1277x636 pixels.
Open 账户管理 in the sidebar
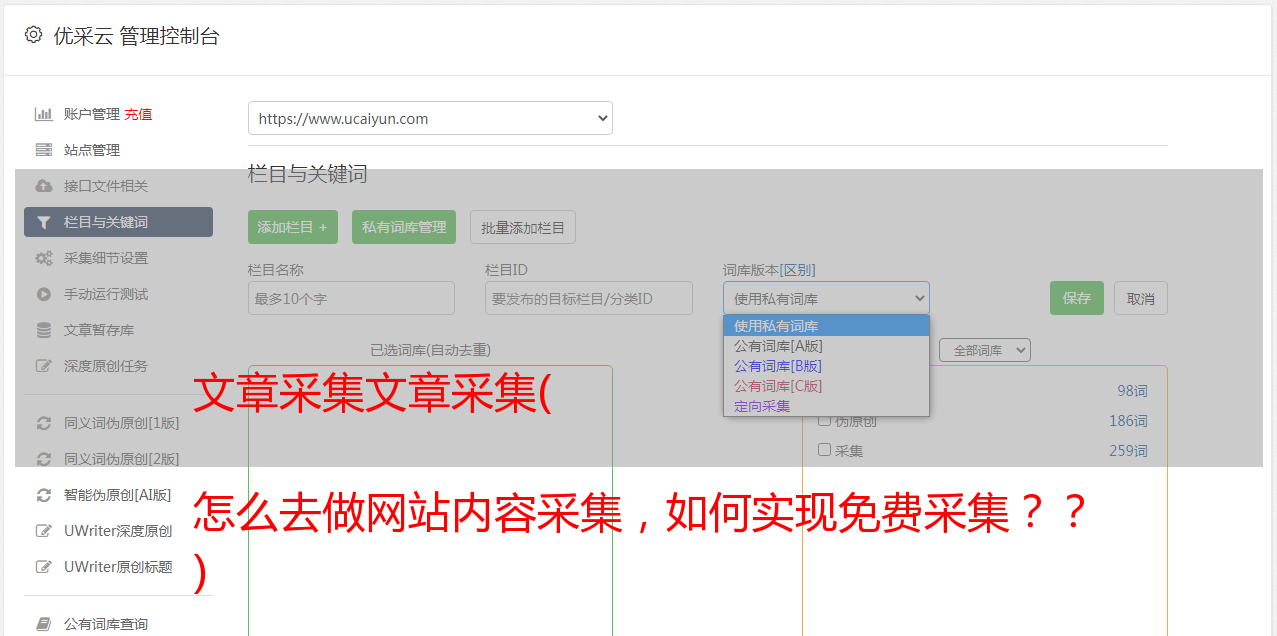[x=91, y=114]
